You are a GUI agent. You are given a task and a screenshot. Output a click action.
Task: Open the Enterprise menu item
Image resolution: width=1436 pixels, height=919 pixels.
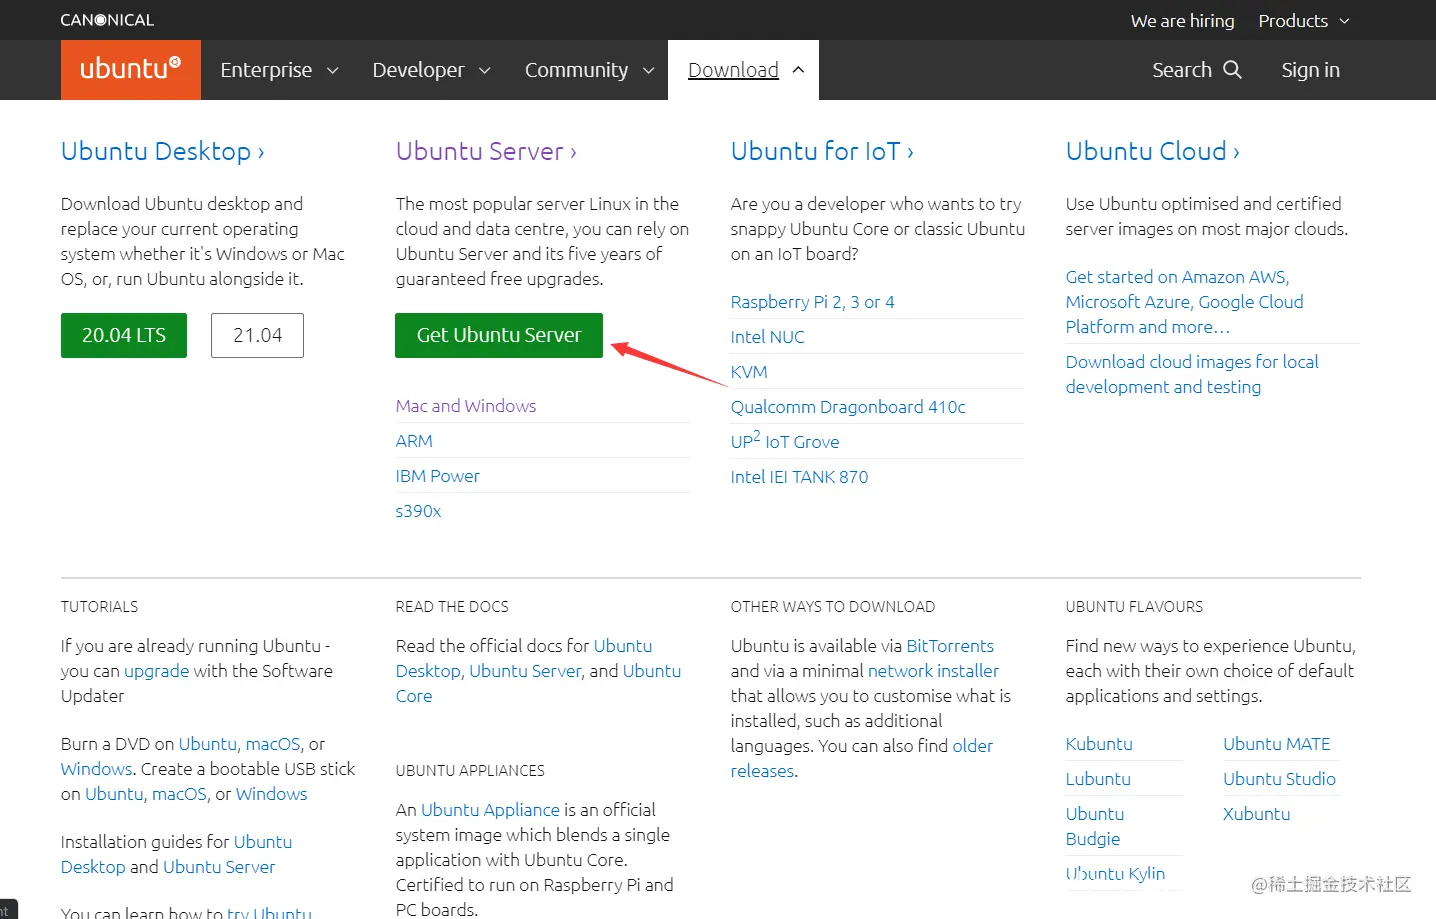266,70
